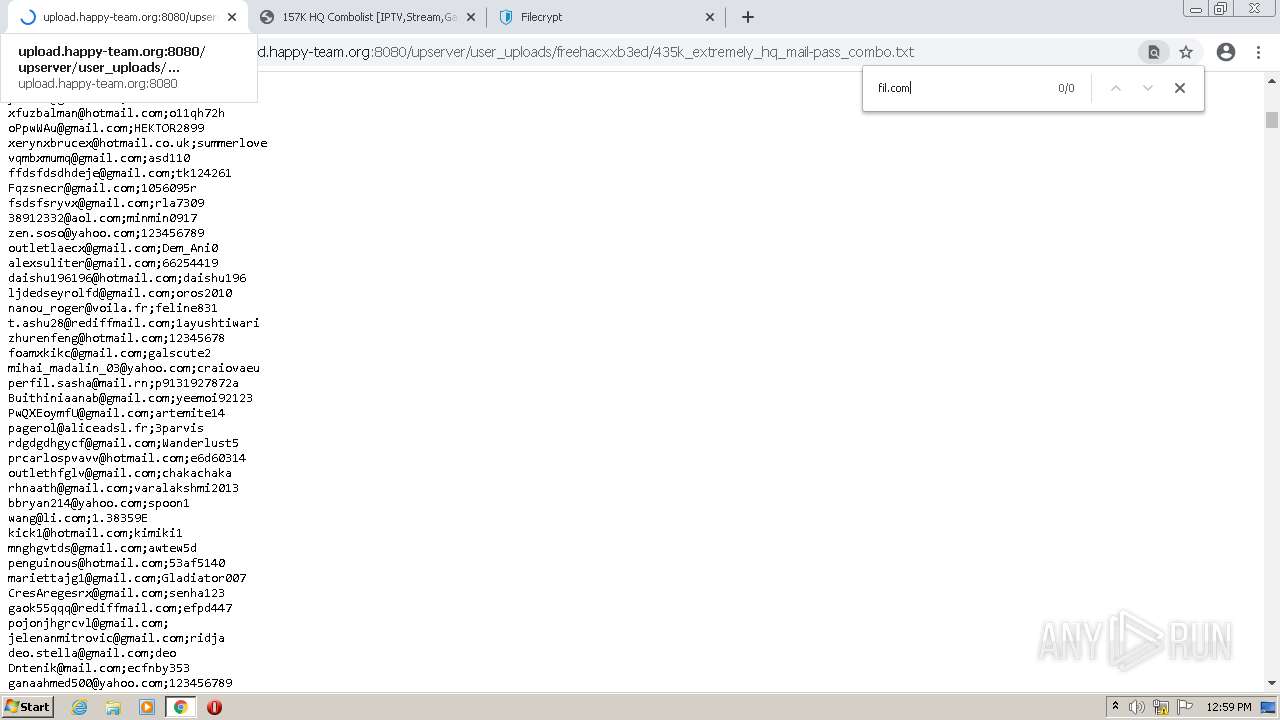Viewport: 1280px width, 720px height.
Task: Close the find bar
Action: (x=1180, y=88)
